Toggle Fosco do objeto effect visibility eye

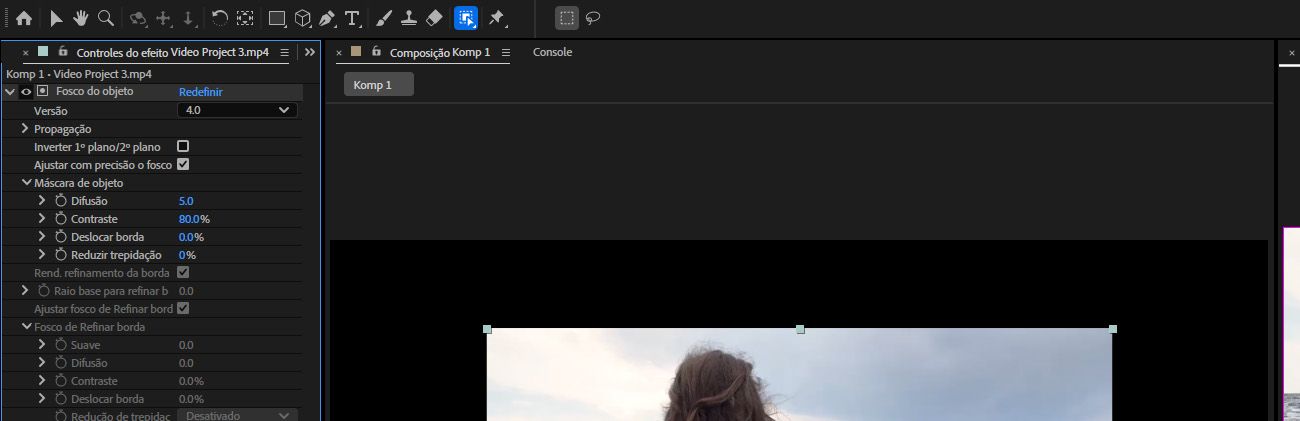[x=26, y=91]
